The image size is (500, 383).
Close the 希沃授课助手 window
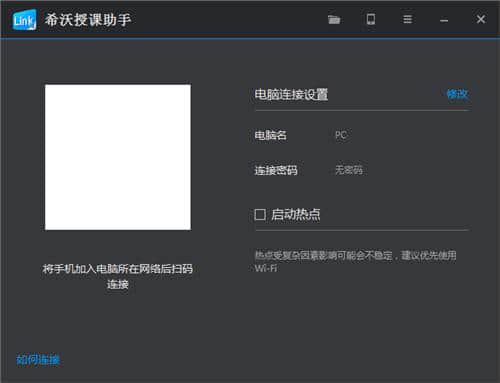(x=481, y=19)
